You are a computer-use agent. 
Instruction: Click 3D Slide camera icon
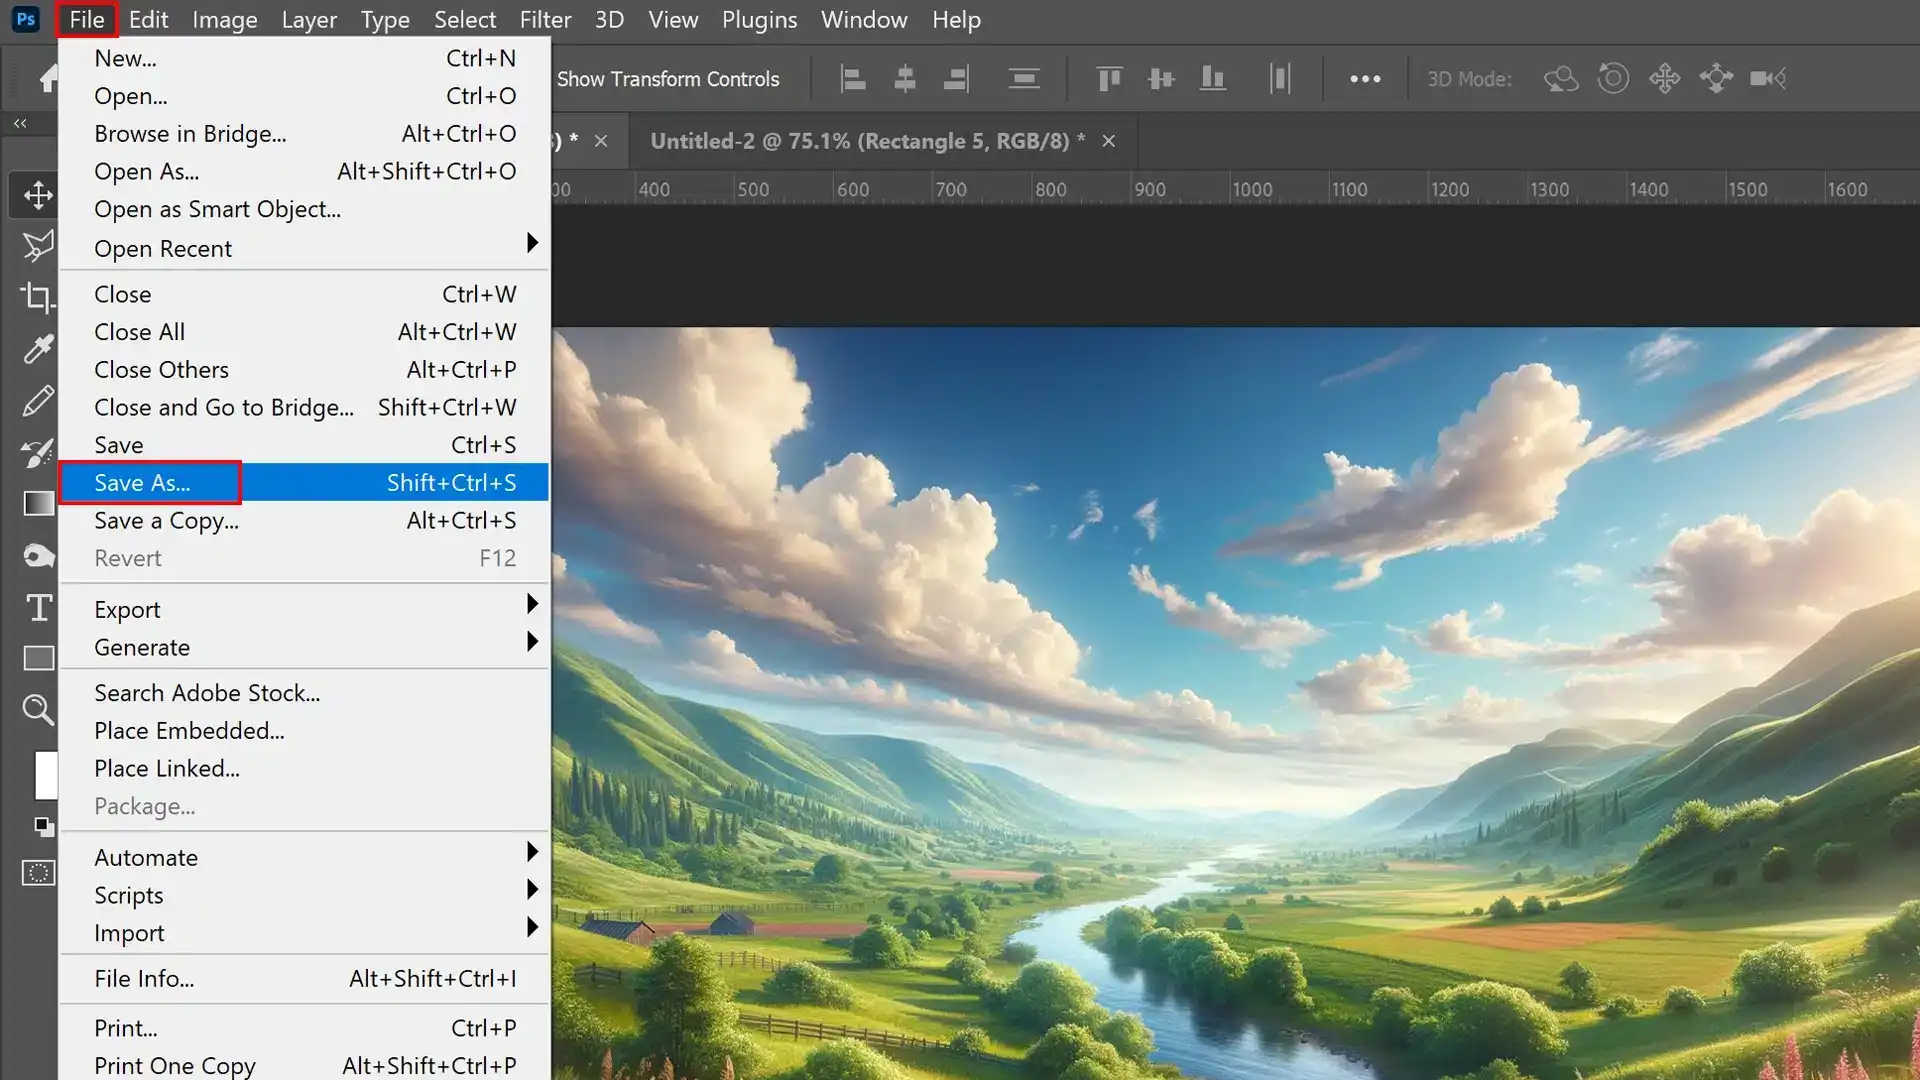tap(1716, 78)
